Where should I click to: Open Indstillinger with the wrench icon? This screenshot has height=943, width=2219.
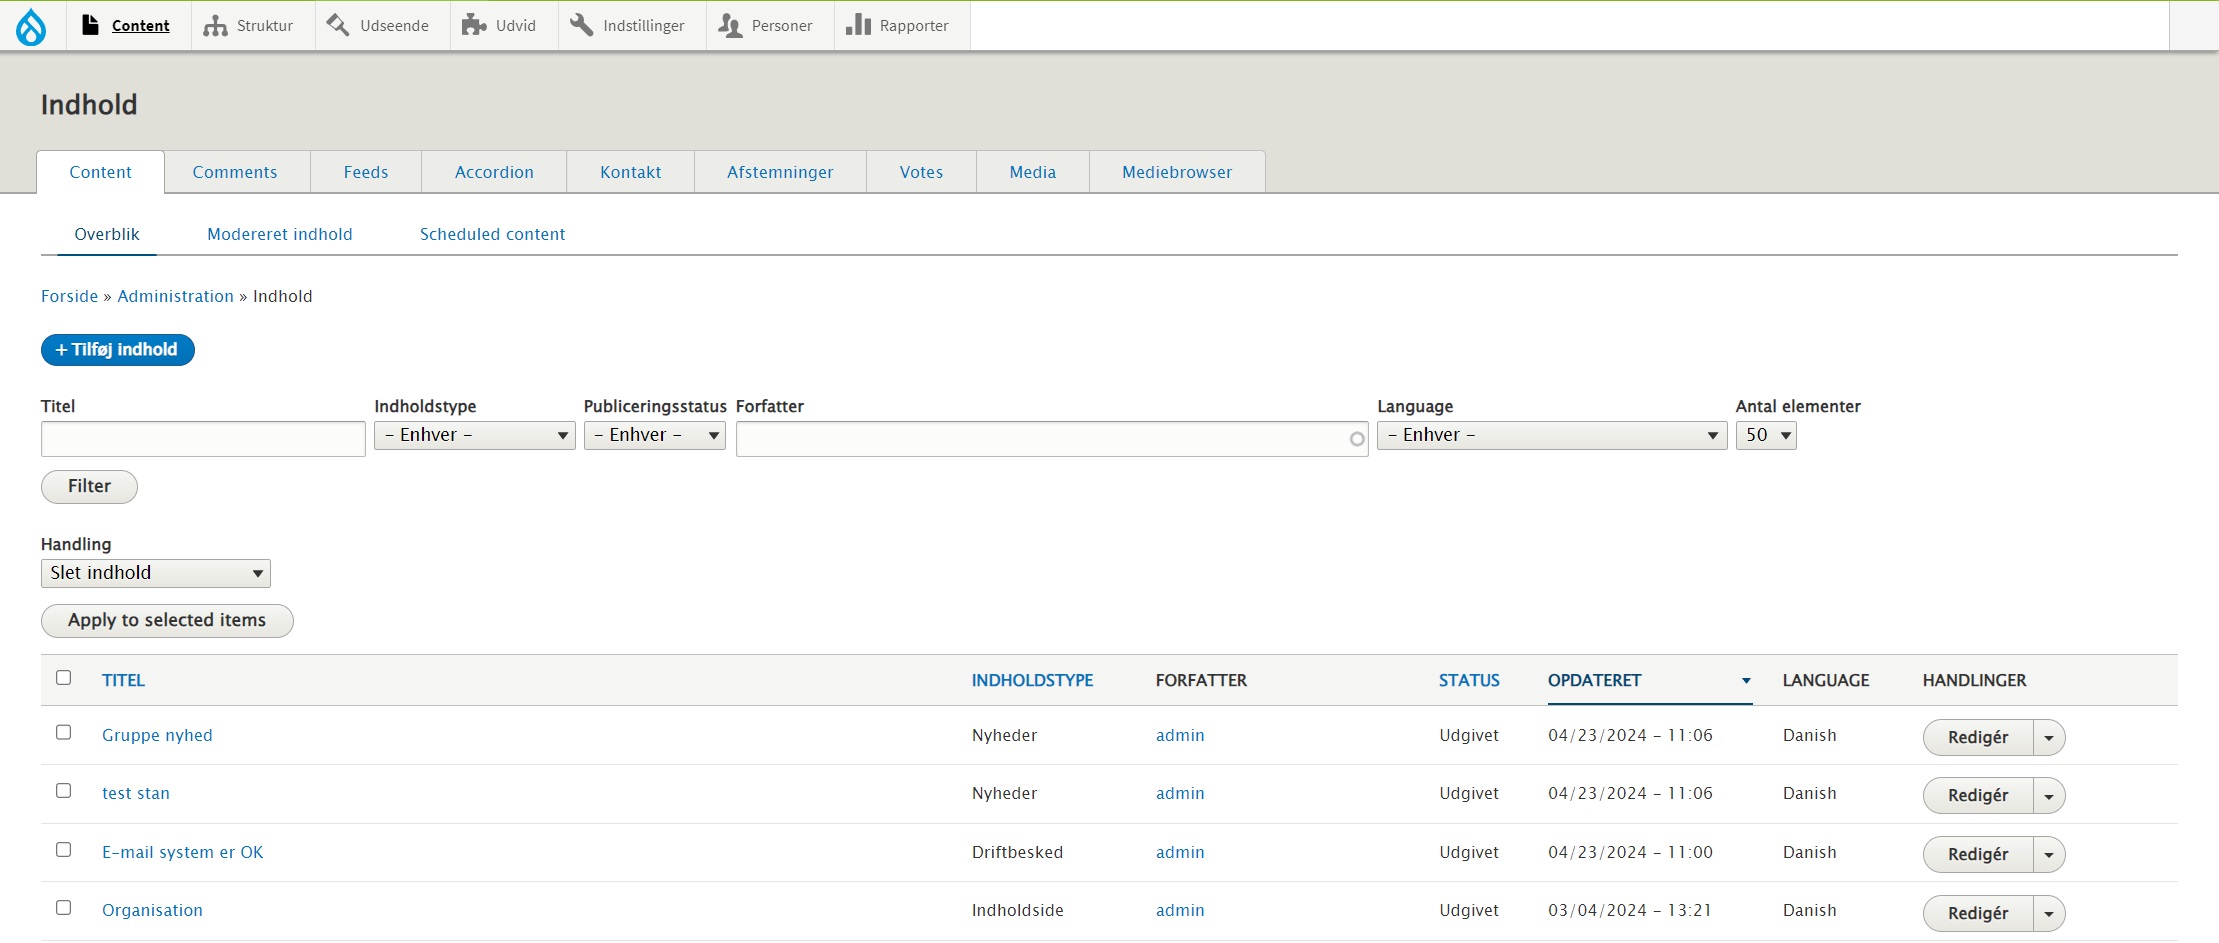pos(581,26)
